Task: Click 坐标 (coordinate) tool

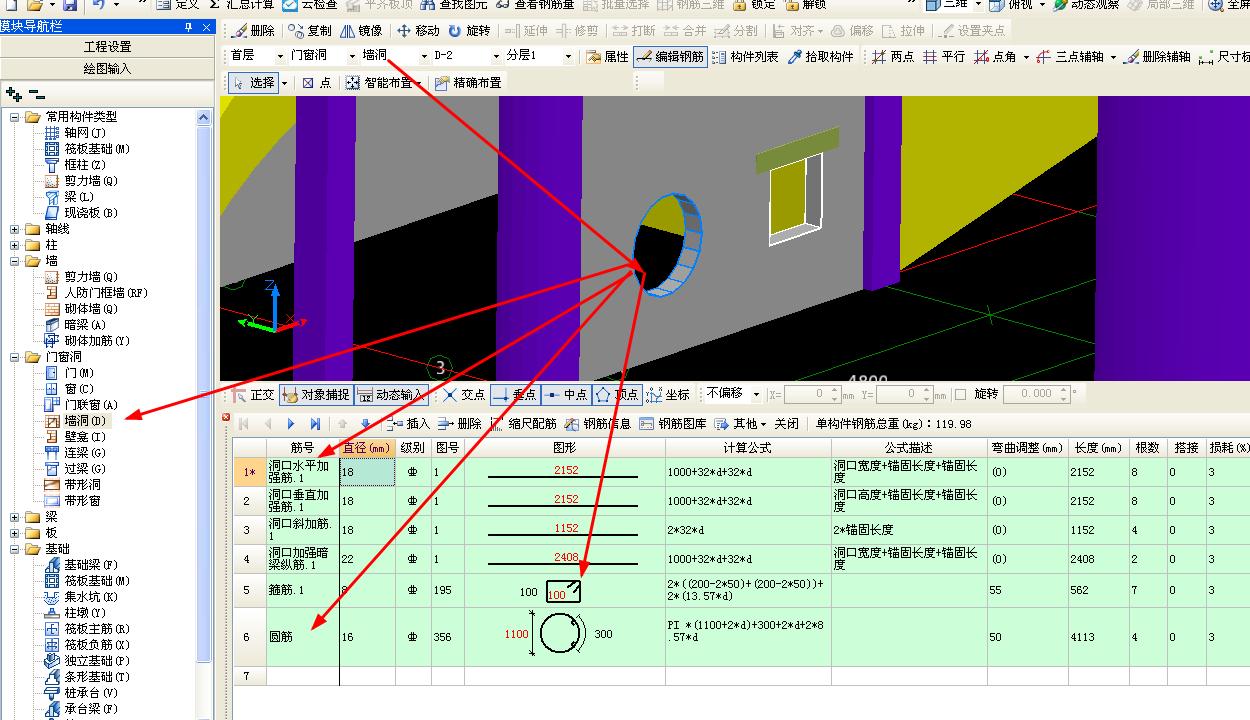Action: point(668,395)
